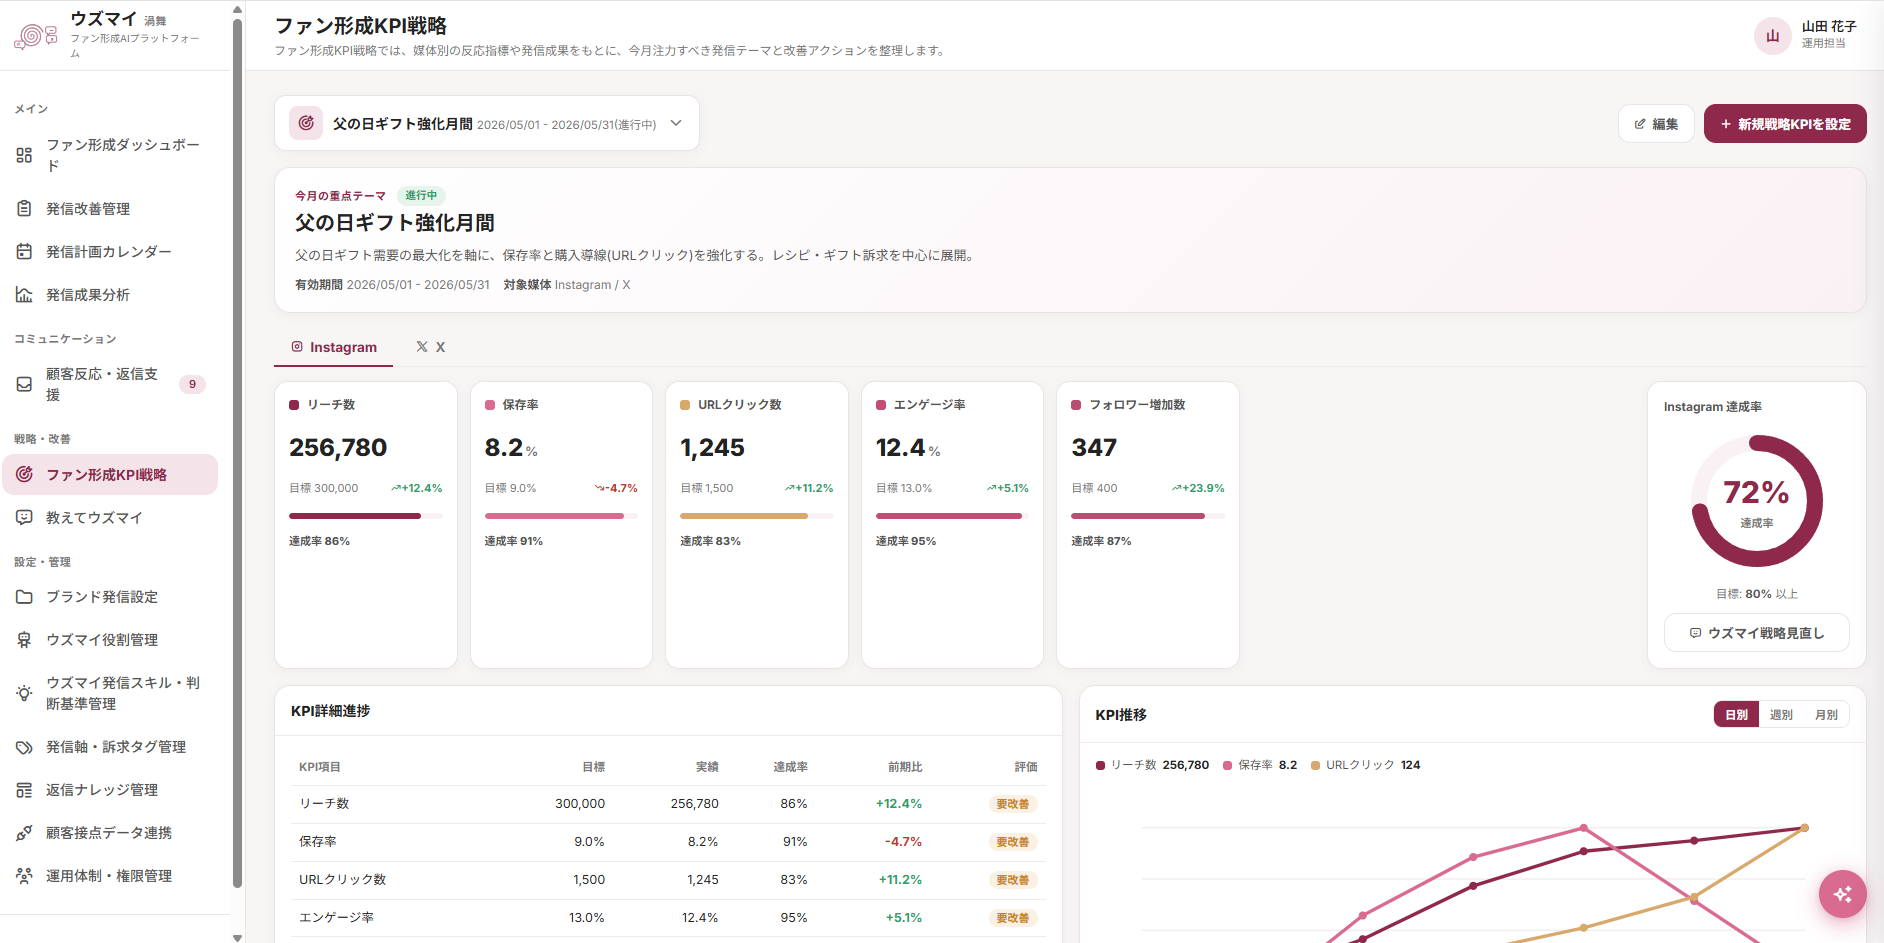Open 発信成果分析 menu item

coord(110,295)
